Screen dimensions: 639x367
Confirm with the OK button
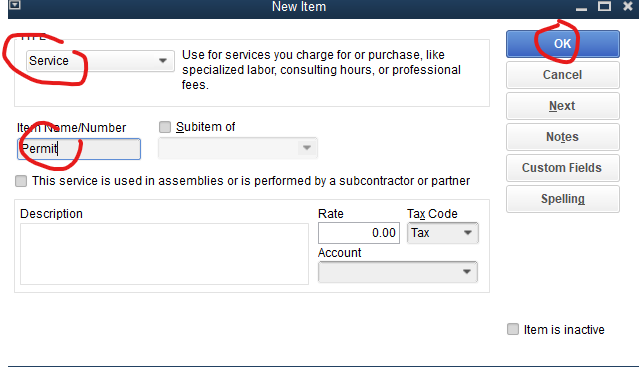[x=563, y=44]
